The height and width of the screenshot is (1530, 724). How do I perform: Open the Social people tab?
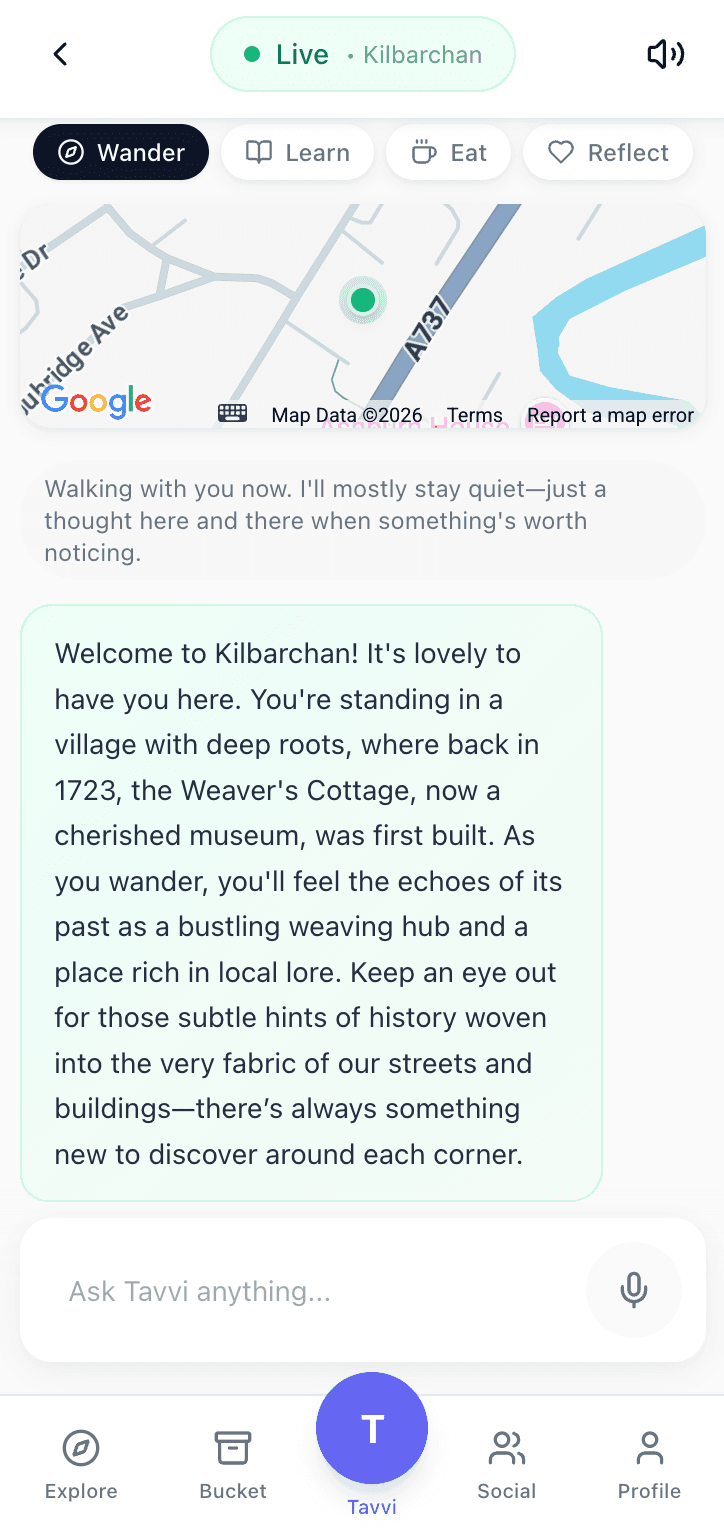507,1464
